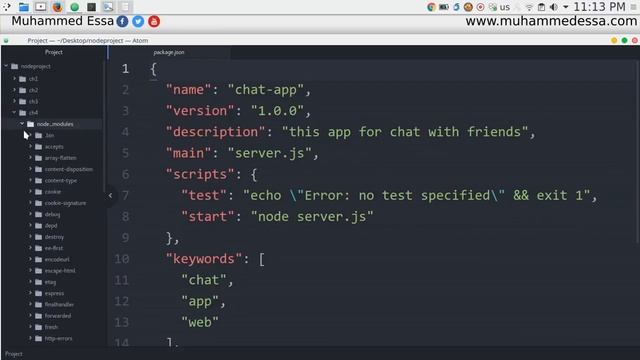Collapse the nodeproject root folder
This screenshot has height=360, width=640.
(6, 66)
